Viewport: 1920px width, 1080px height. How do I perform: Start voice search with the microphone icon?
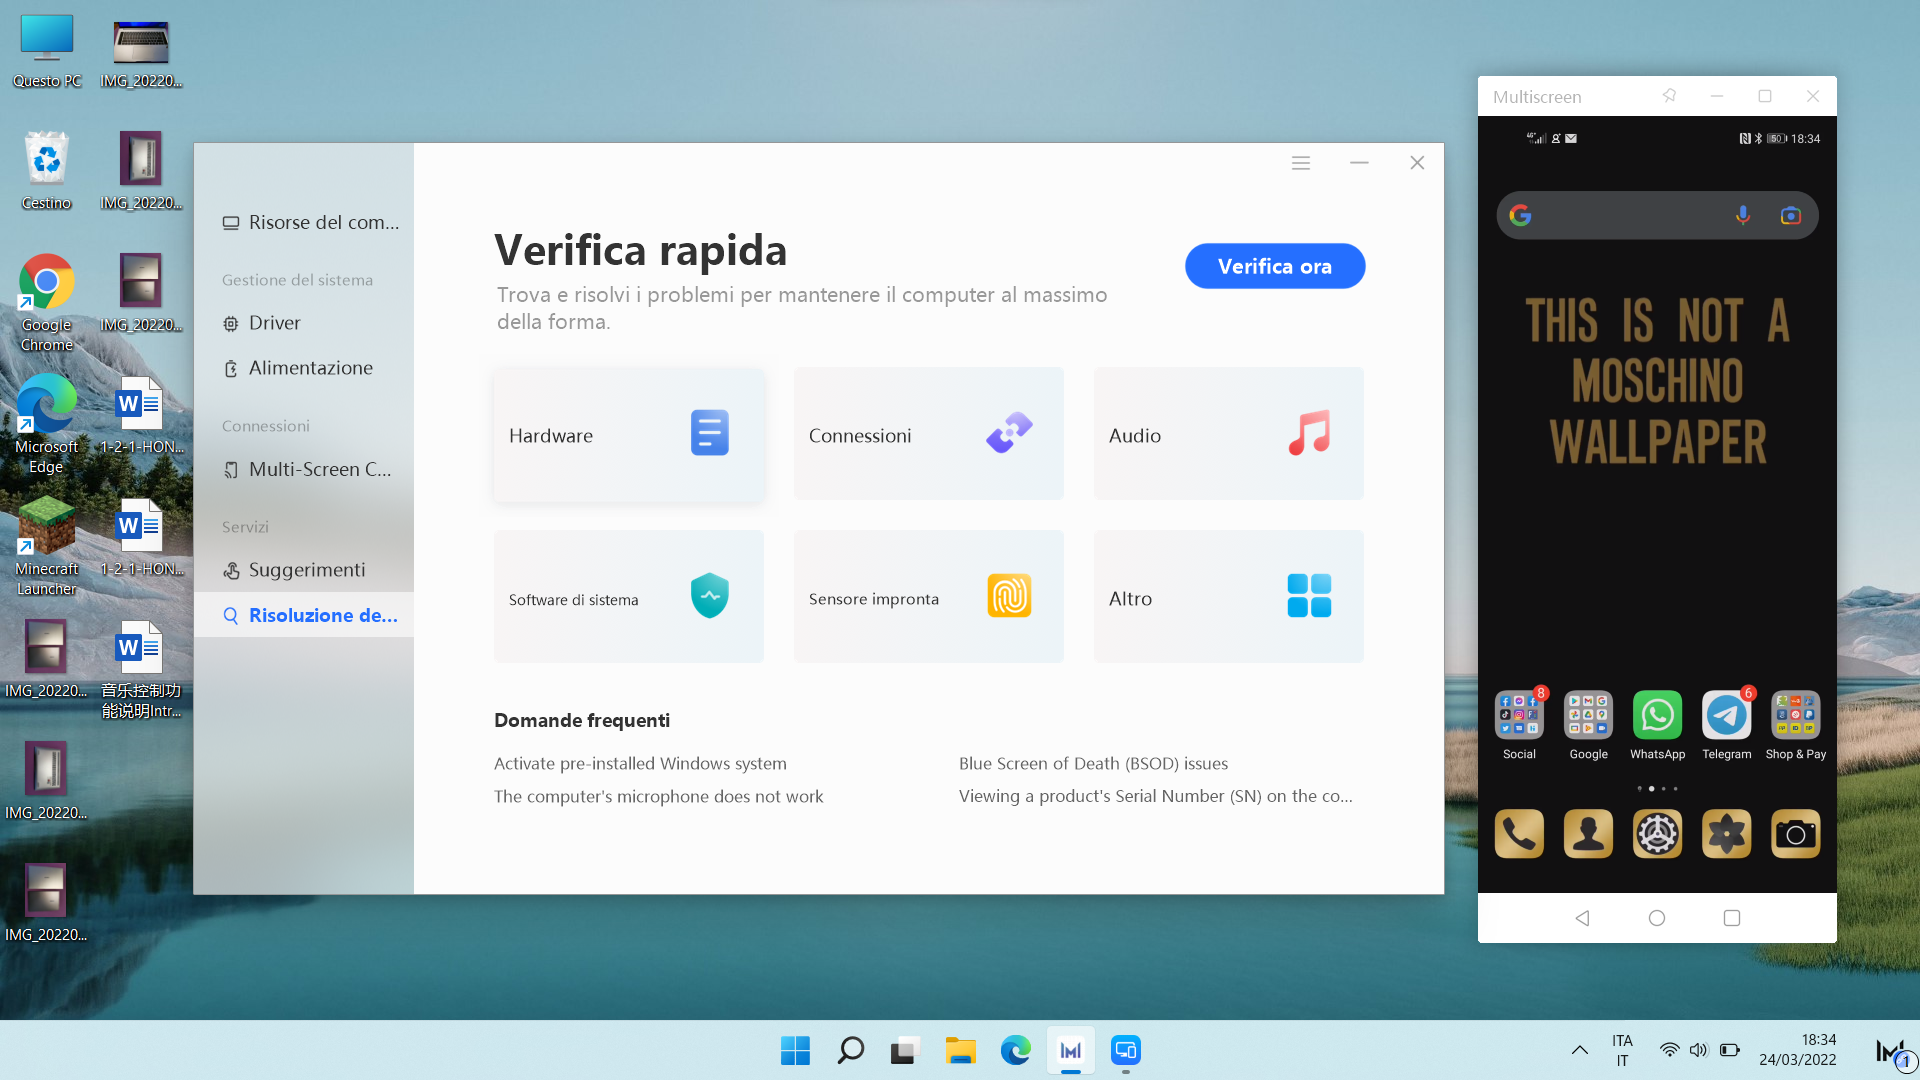point(1743,214)
